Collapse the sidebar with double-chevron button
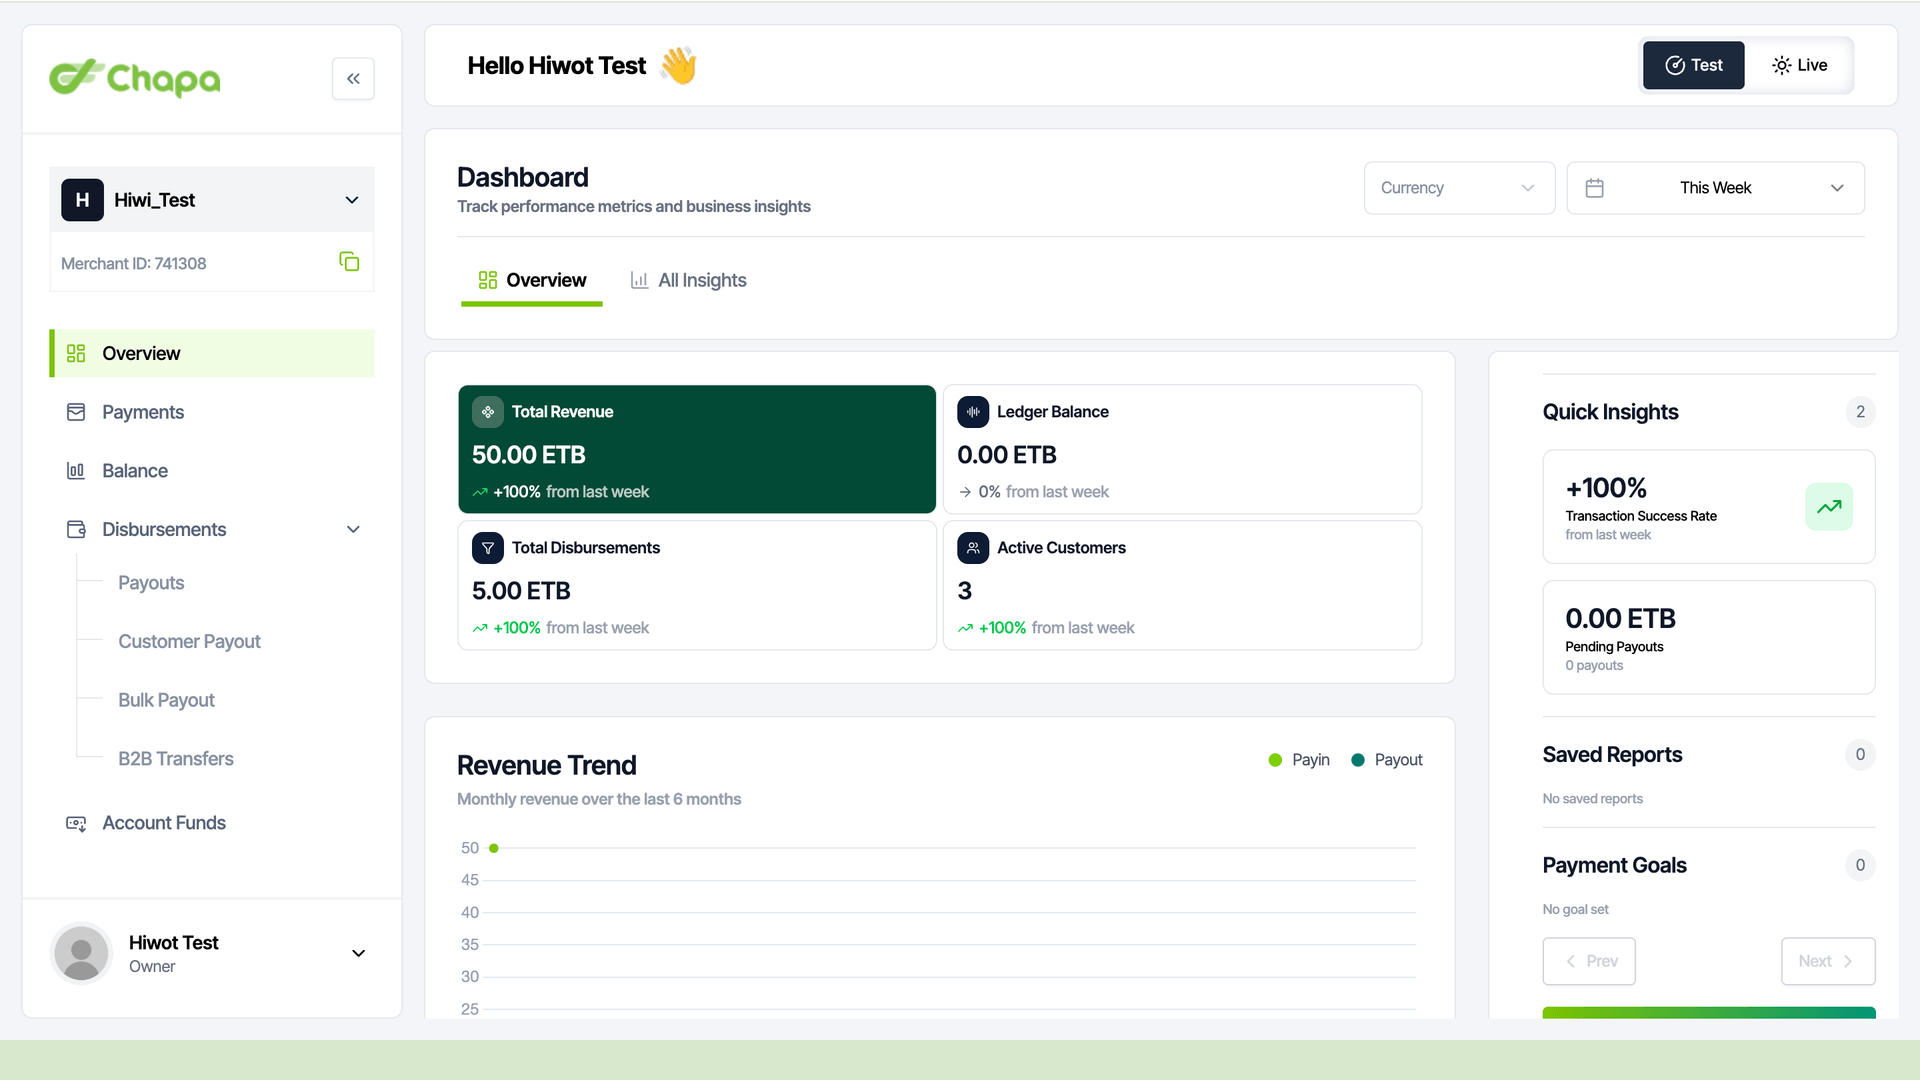This screenshot has height=1080, width=1920. tap(353, 79)
